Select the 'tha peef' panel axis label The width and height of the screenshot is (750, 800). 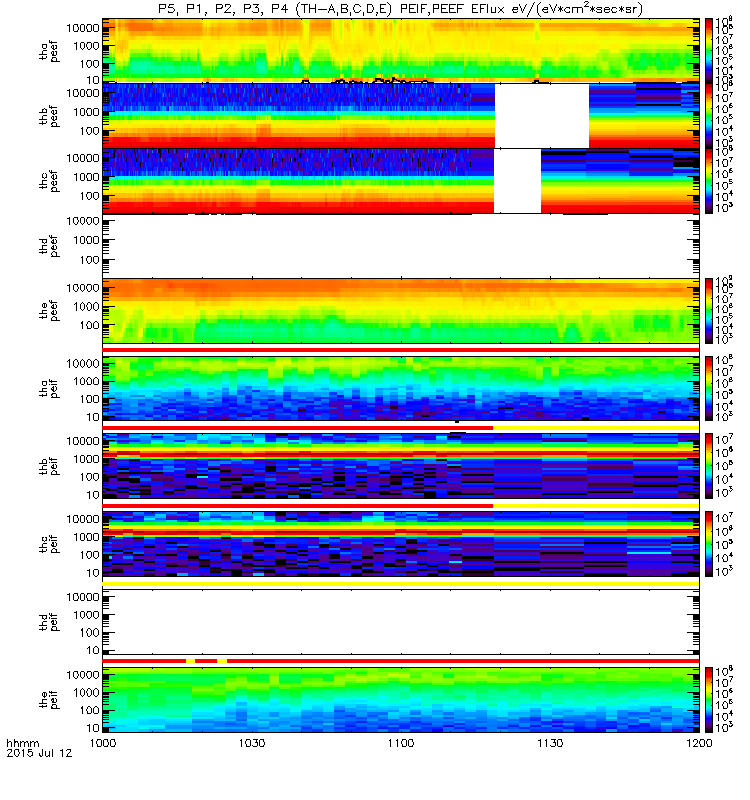pos(49,51)
